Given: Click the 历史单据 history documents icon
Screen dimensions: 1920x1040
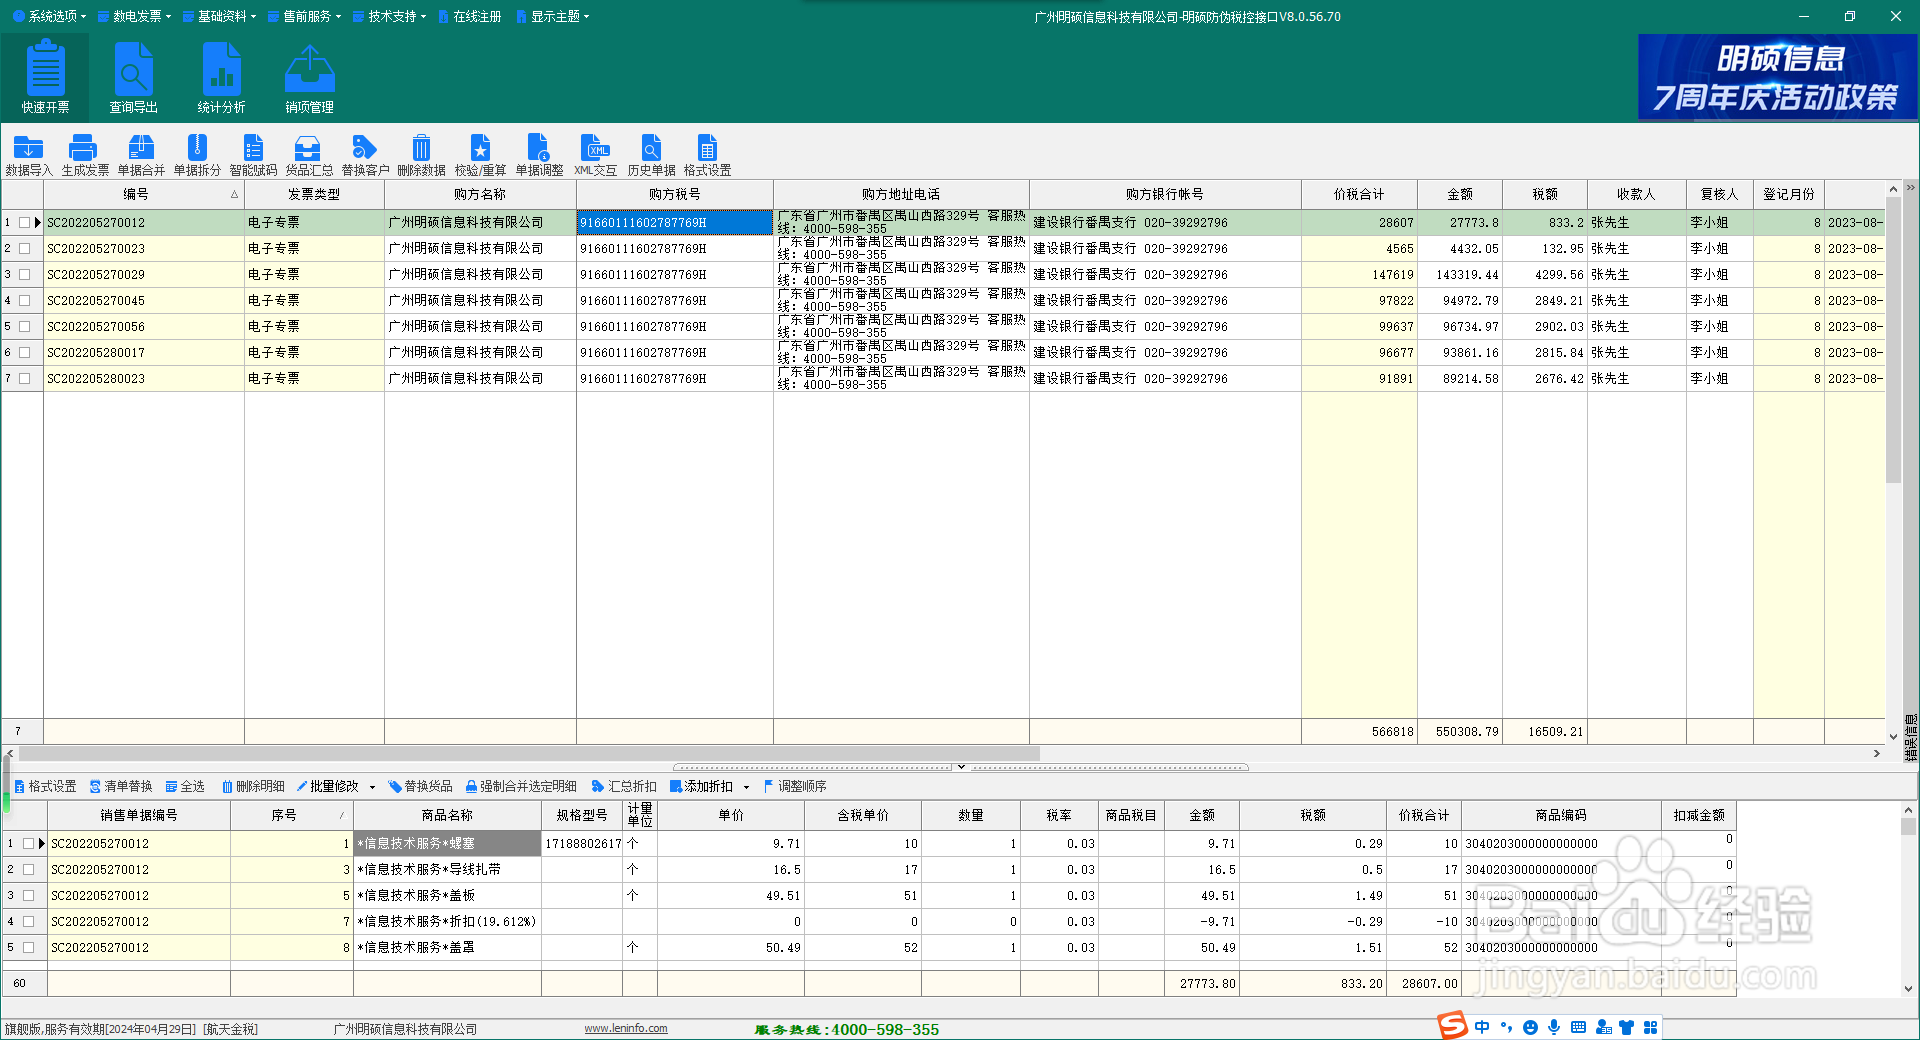Looking at the screenshot, I should (x=651, y=156).
